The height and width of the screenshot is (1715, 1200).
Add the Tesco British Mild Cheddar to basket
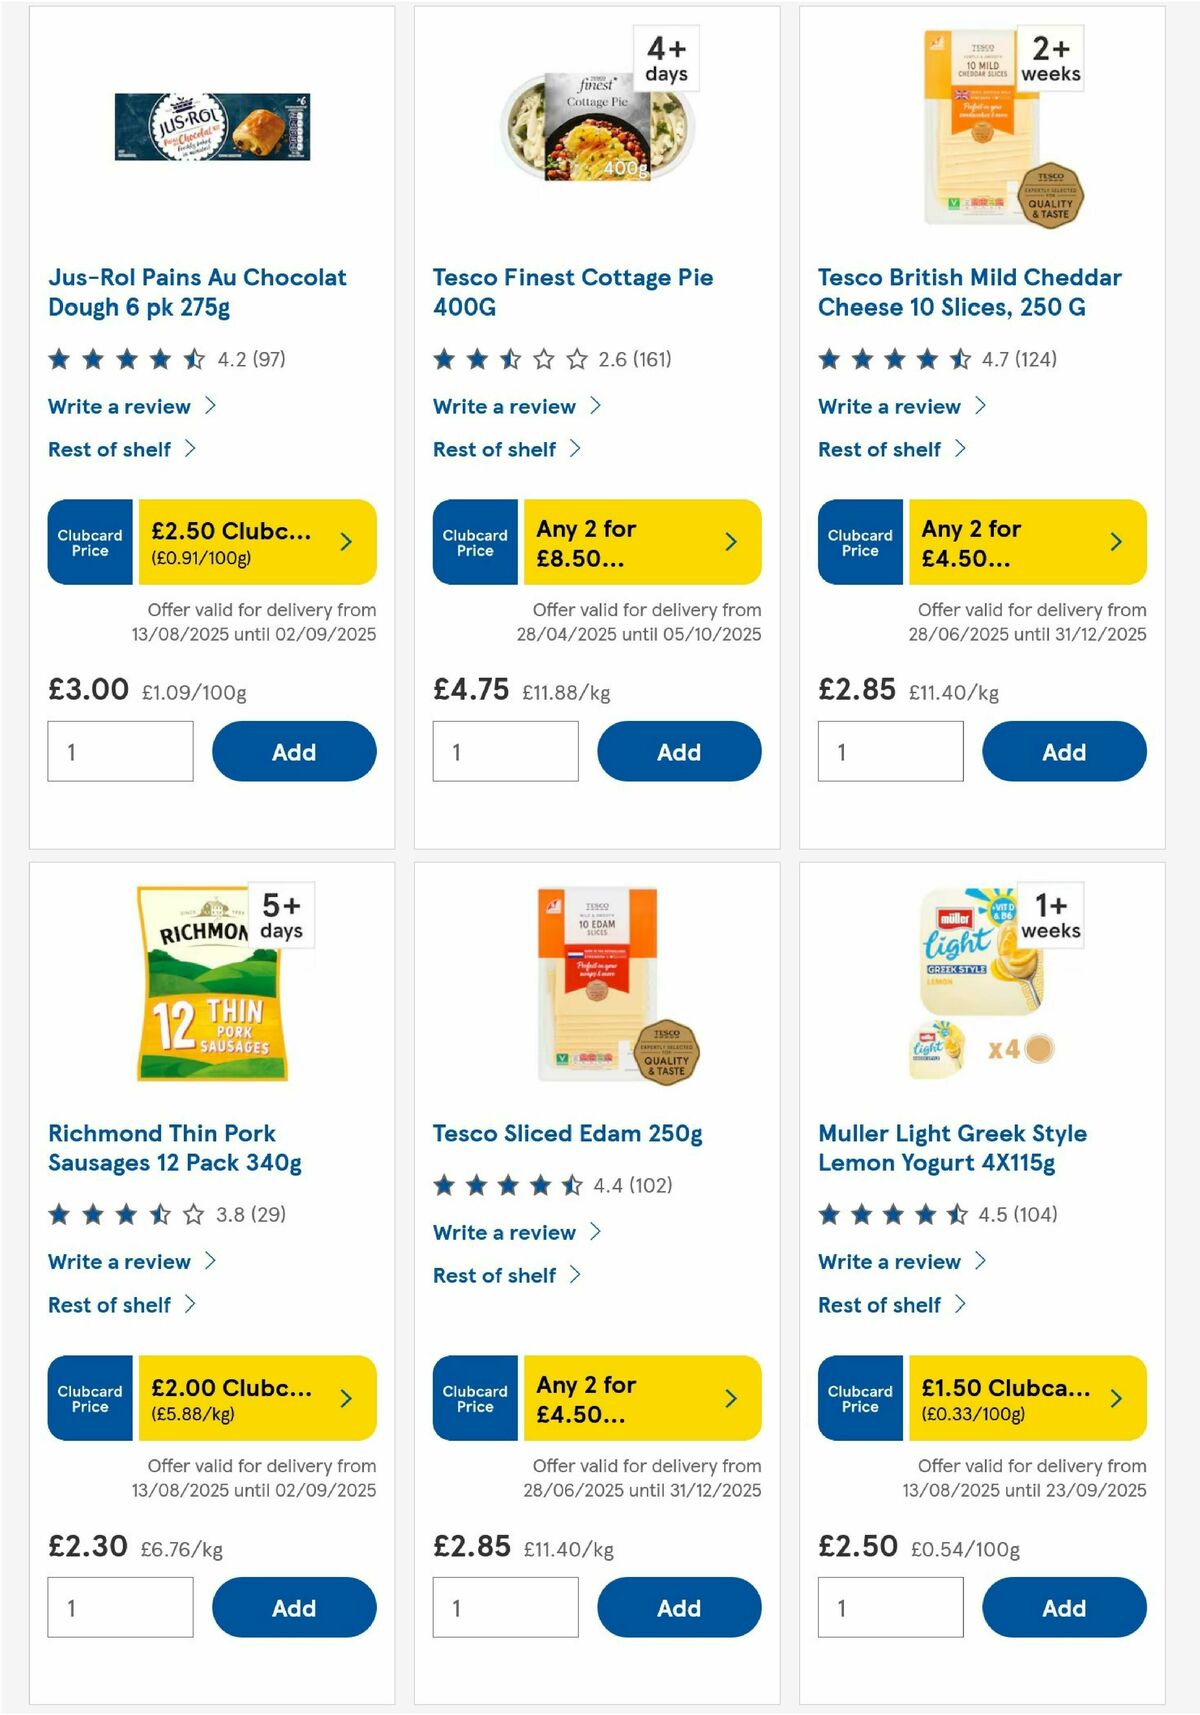pyautogui.click(x=1064, y=751)
